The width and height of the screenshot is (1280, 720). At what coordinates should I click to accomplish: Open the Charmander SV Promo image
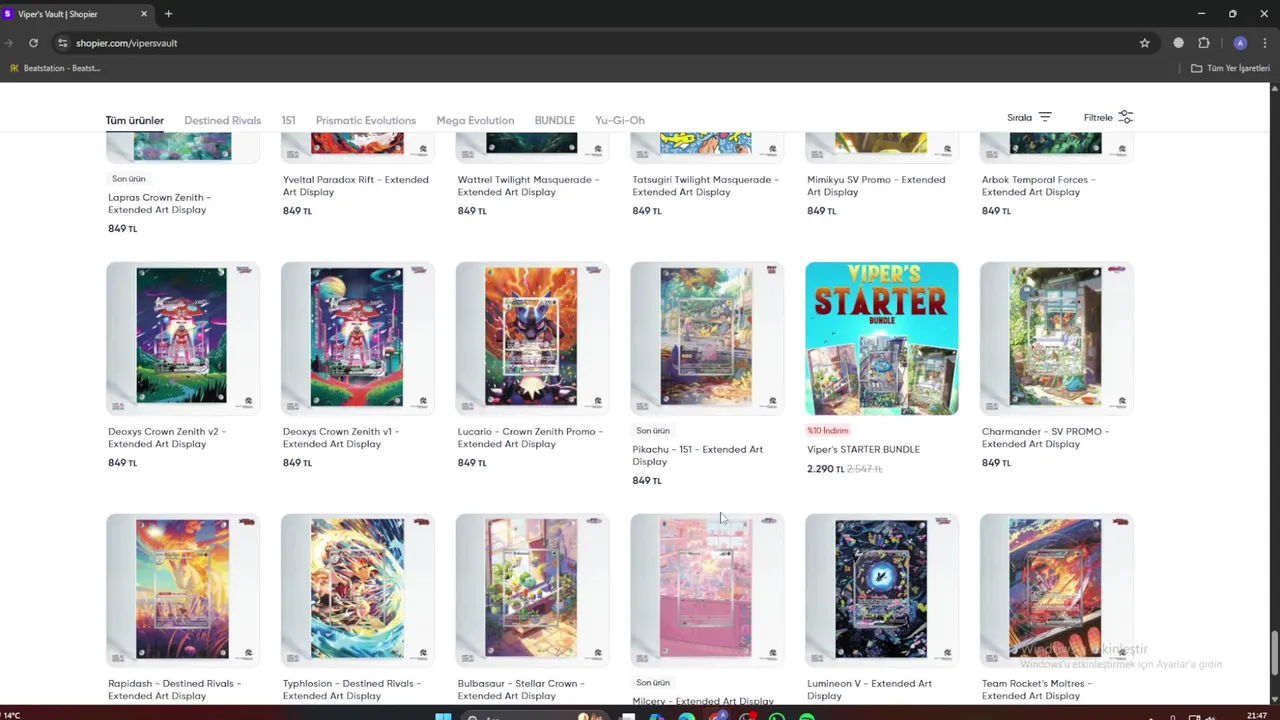pos(1056,338)
